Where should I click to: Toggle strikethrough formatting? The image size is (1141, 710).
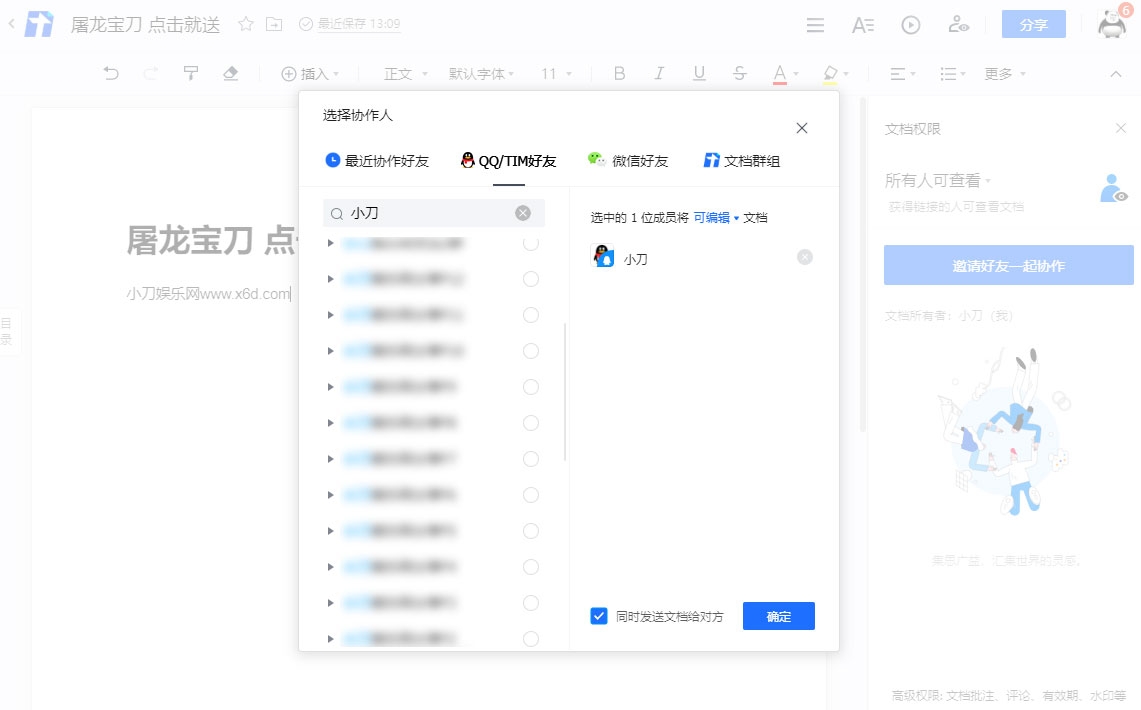739,73
